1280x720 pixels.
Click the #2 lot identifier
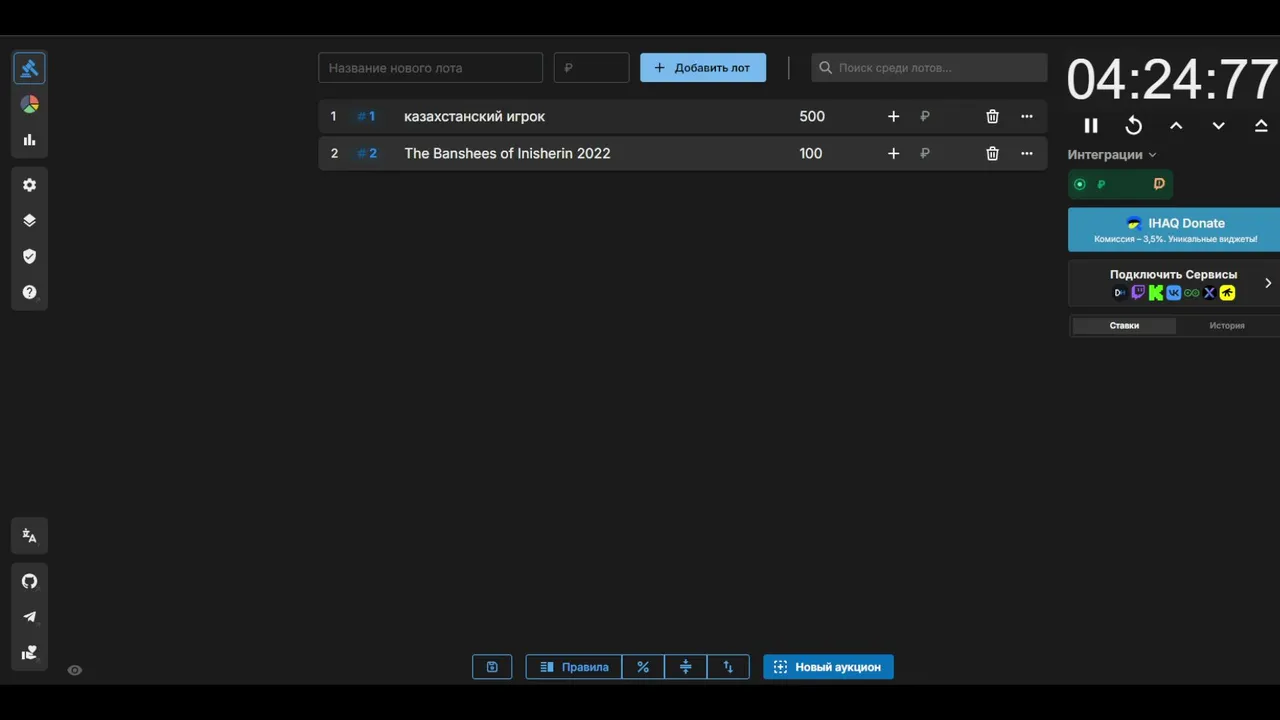click(367, 154)
